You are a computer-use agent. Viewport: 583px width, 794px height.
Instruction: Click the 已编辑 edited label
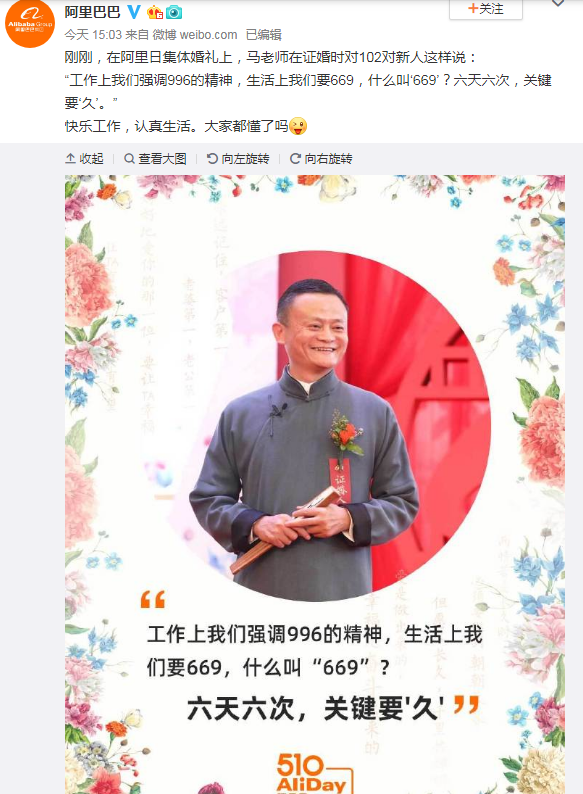[x=263, y=34]
